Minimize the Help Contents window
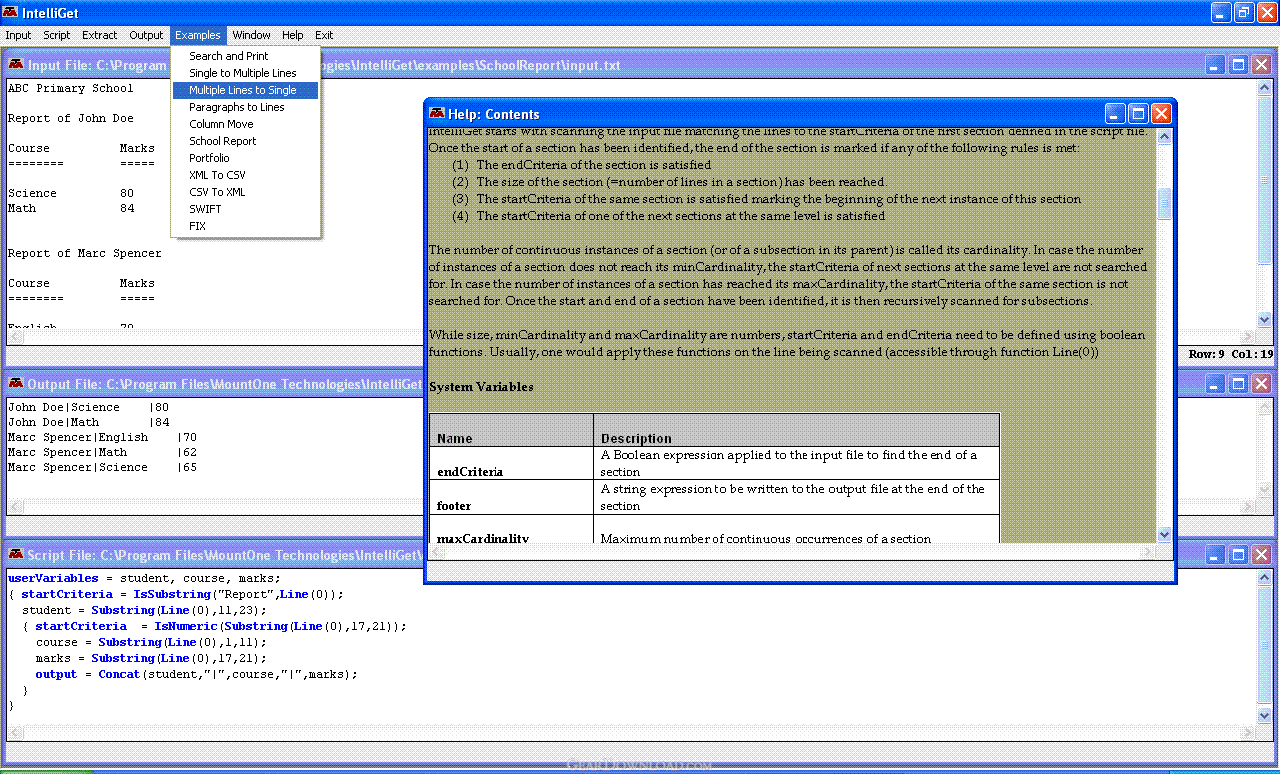 (x=1116, y=114)
